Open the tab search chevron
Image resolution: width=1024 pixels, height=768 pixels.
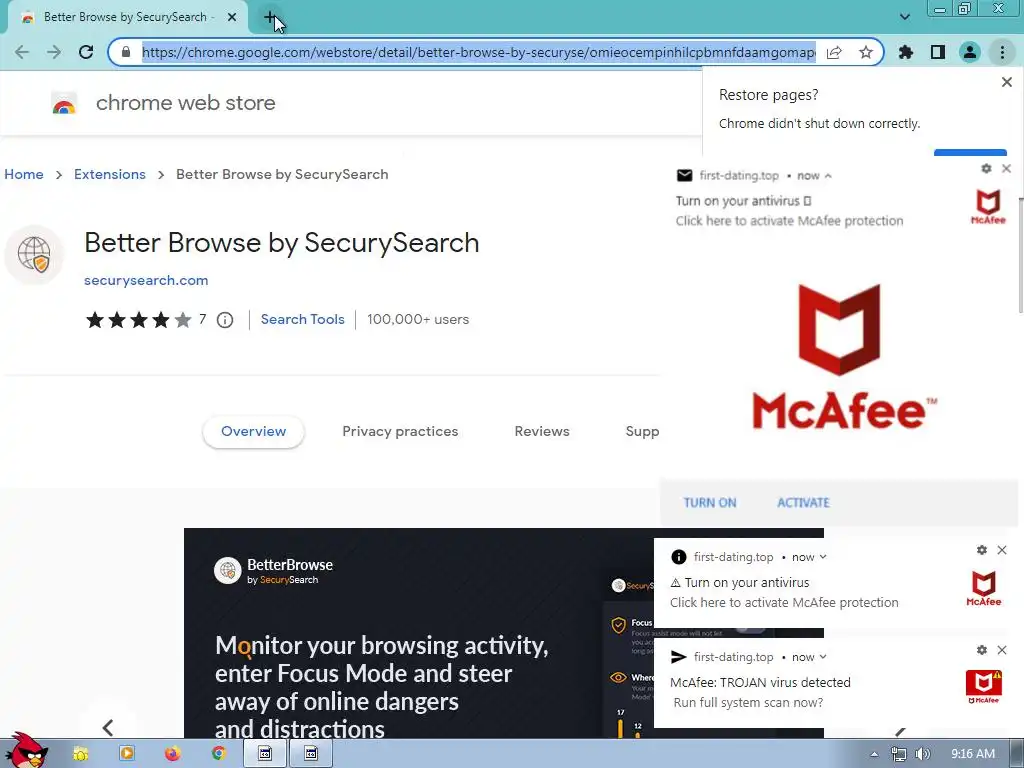(904, 17)
